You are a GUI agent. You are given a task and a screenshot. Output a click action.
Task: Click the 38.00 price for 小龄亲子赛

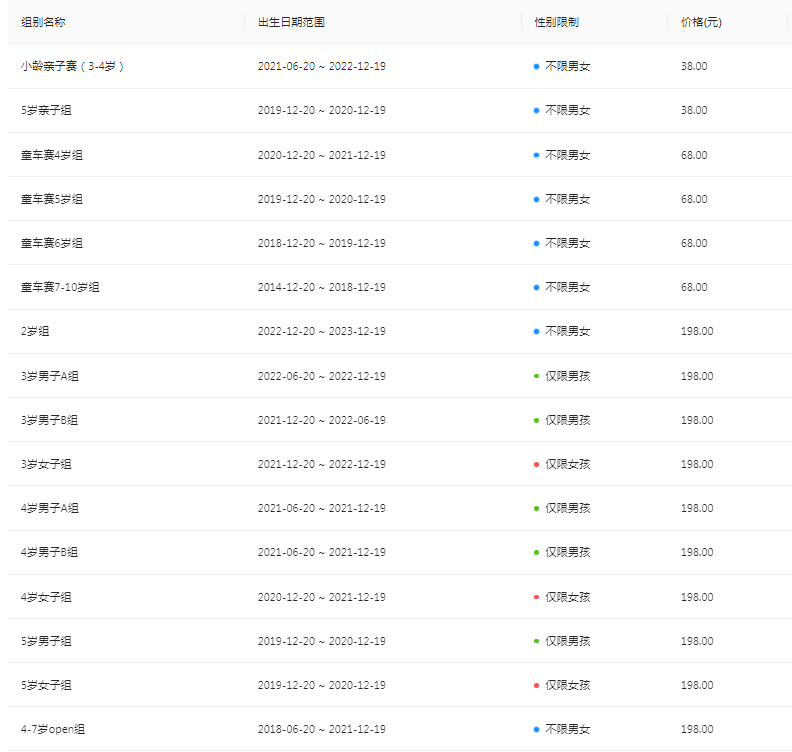694,66
